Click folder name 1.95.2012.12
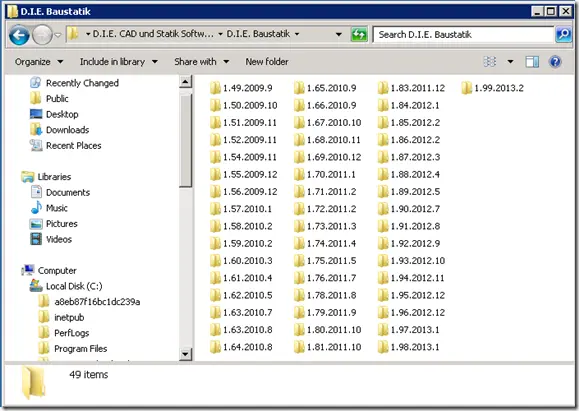 coord(418,295)
